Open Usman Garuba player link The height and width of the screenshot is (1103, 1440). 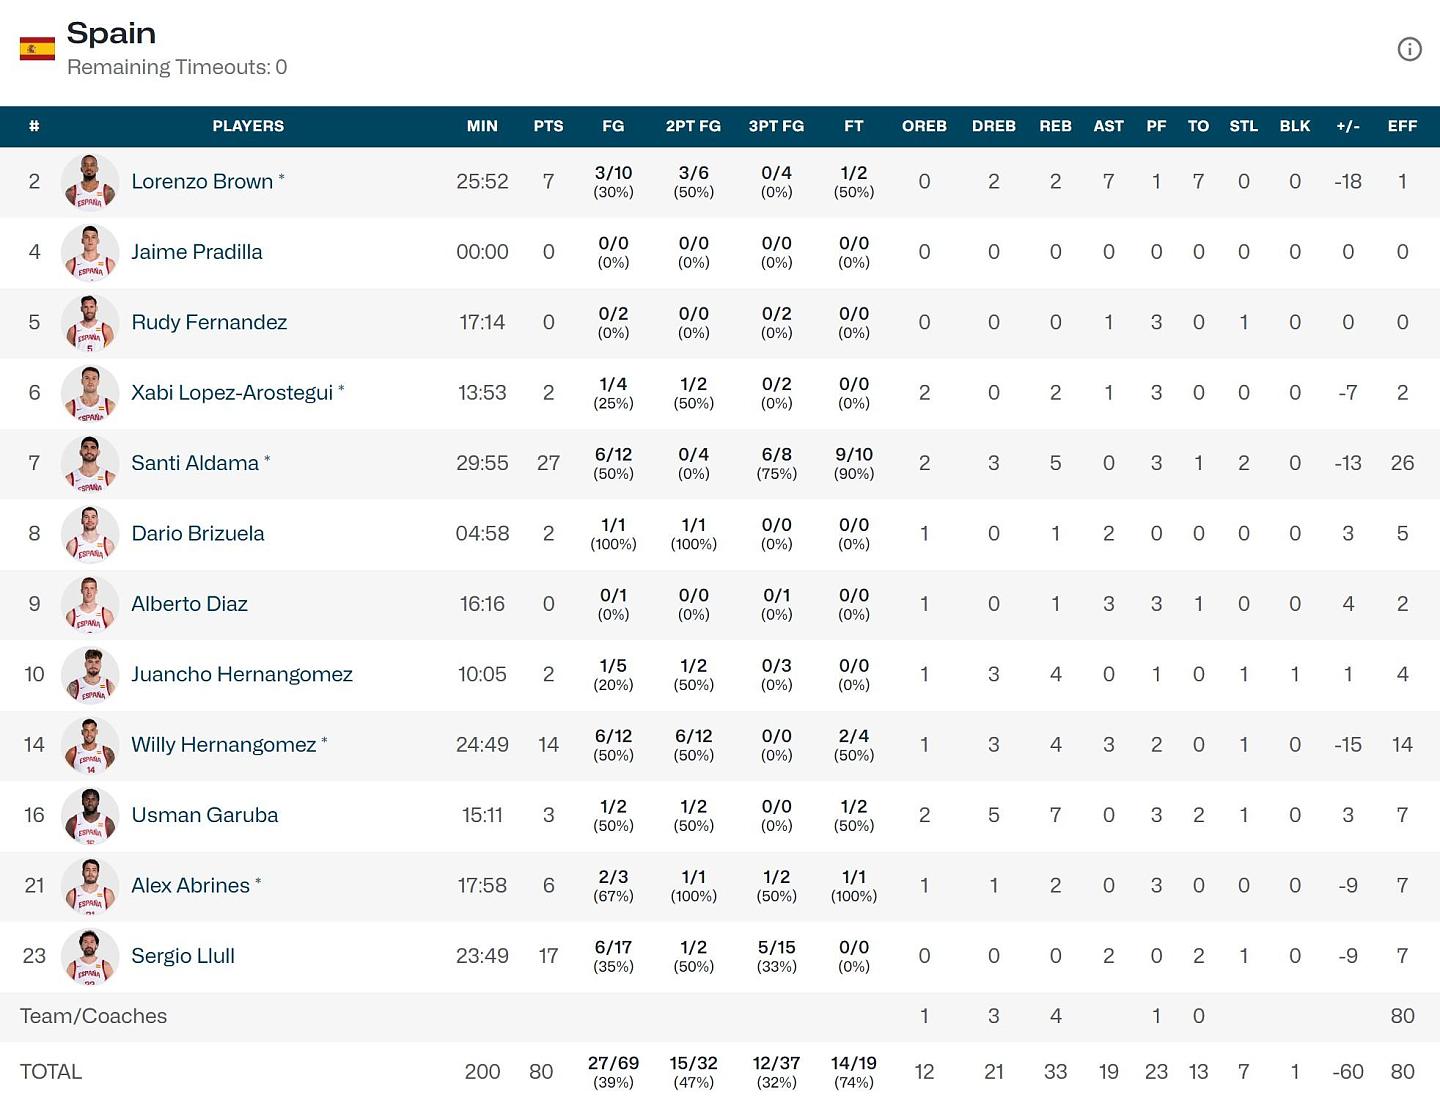(205, 815)
